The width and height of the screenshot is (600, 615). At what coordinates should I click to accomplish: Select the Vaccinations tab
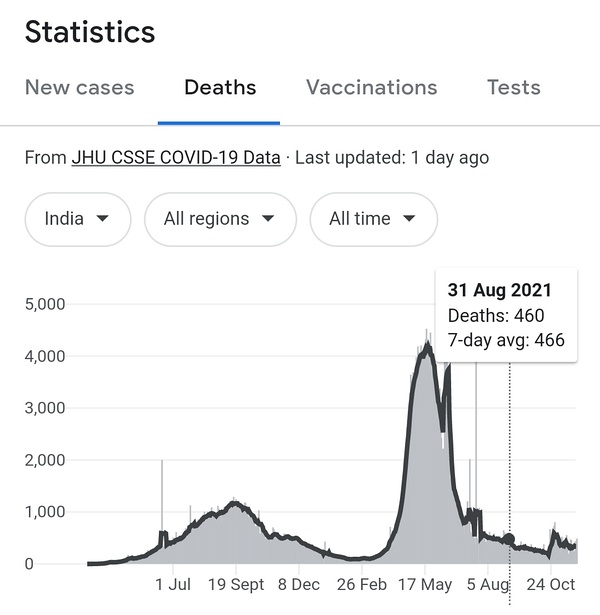(x=371, y=87)
